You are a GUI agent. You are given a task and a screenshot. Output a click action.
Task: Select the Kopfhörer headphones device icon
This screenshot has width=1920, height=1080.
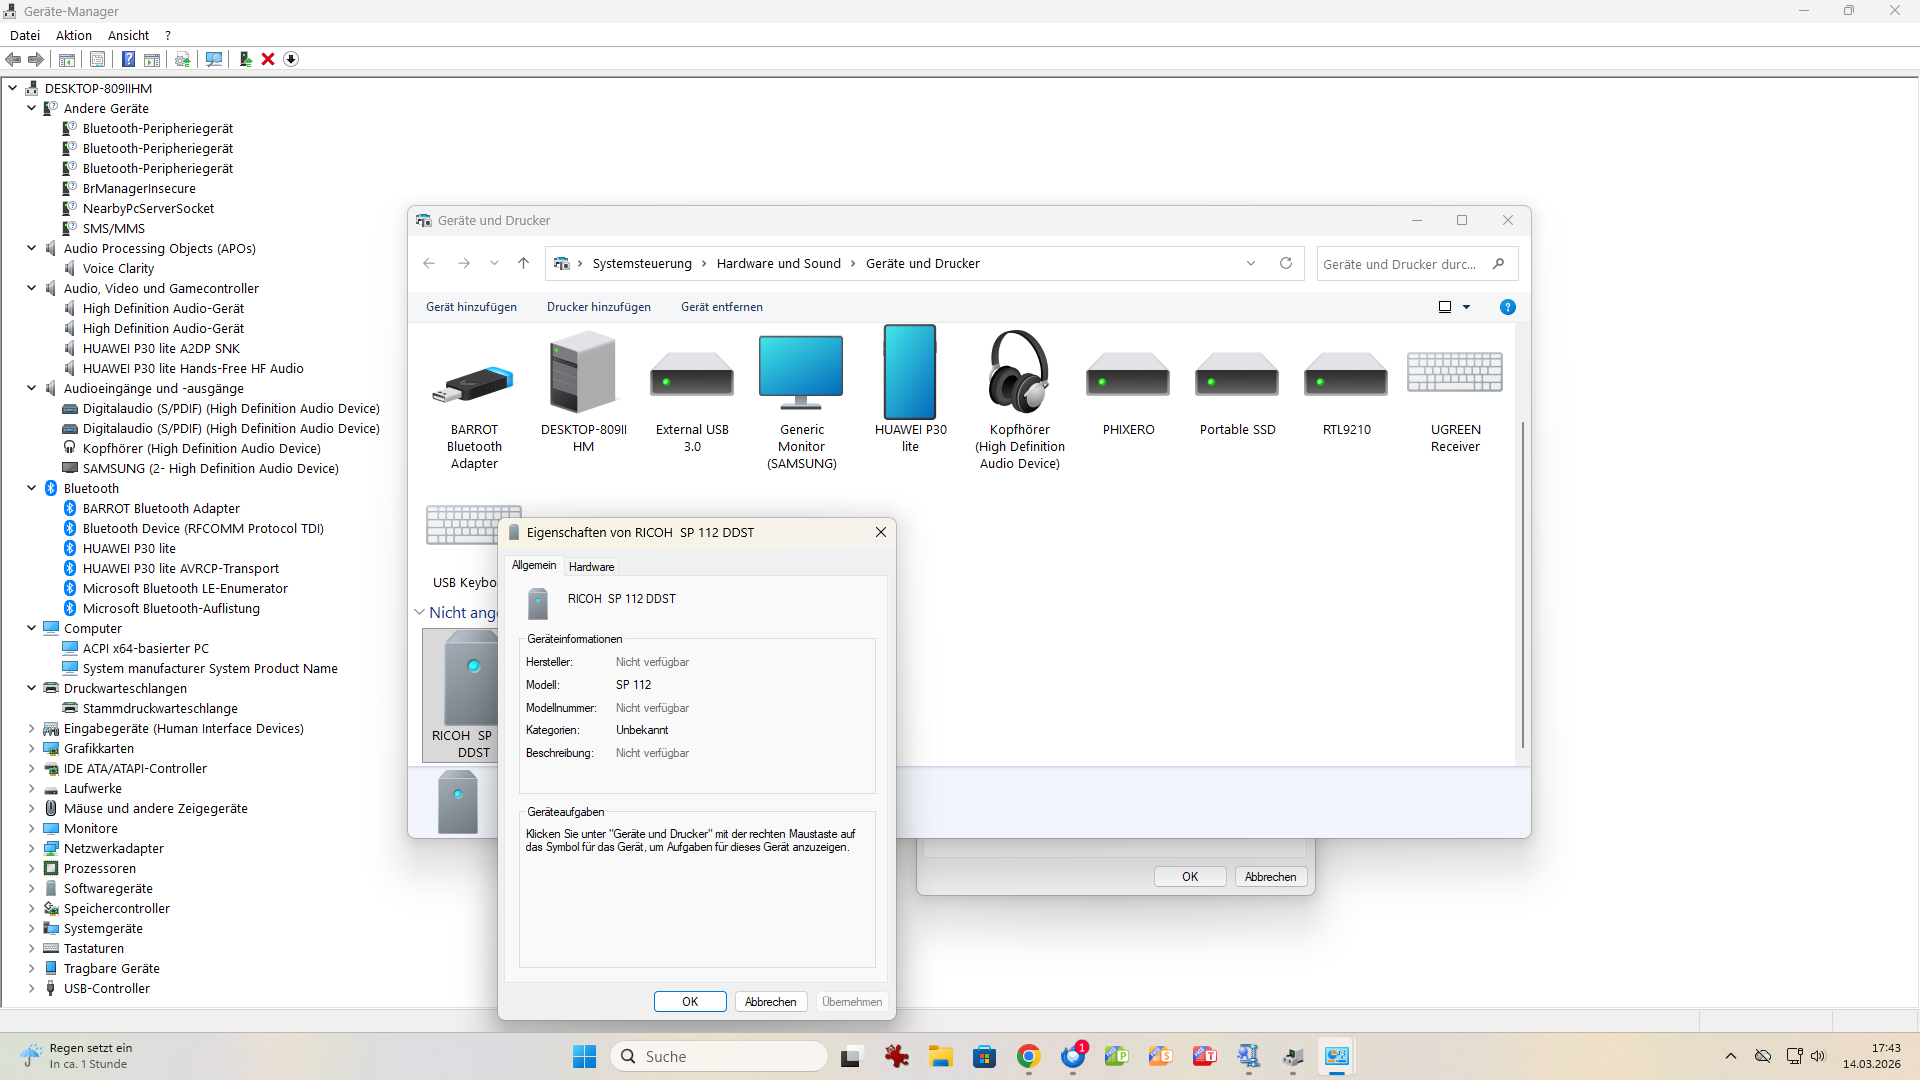1019,373
